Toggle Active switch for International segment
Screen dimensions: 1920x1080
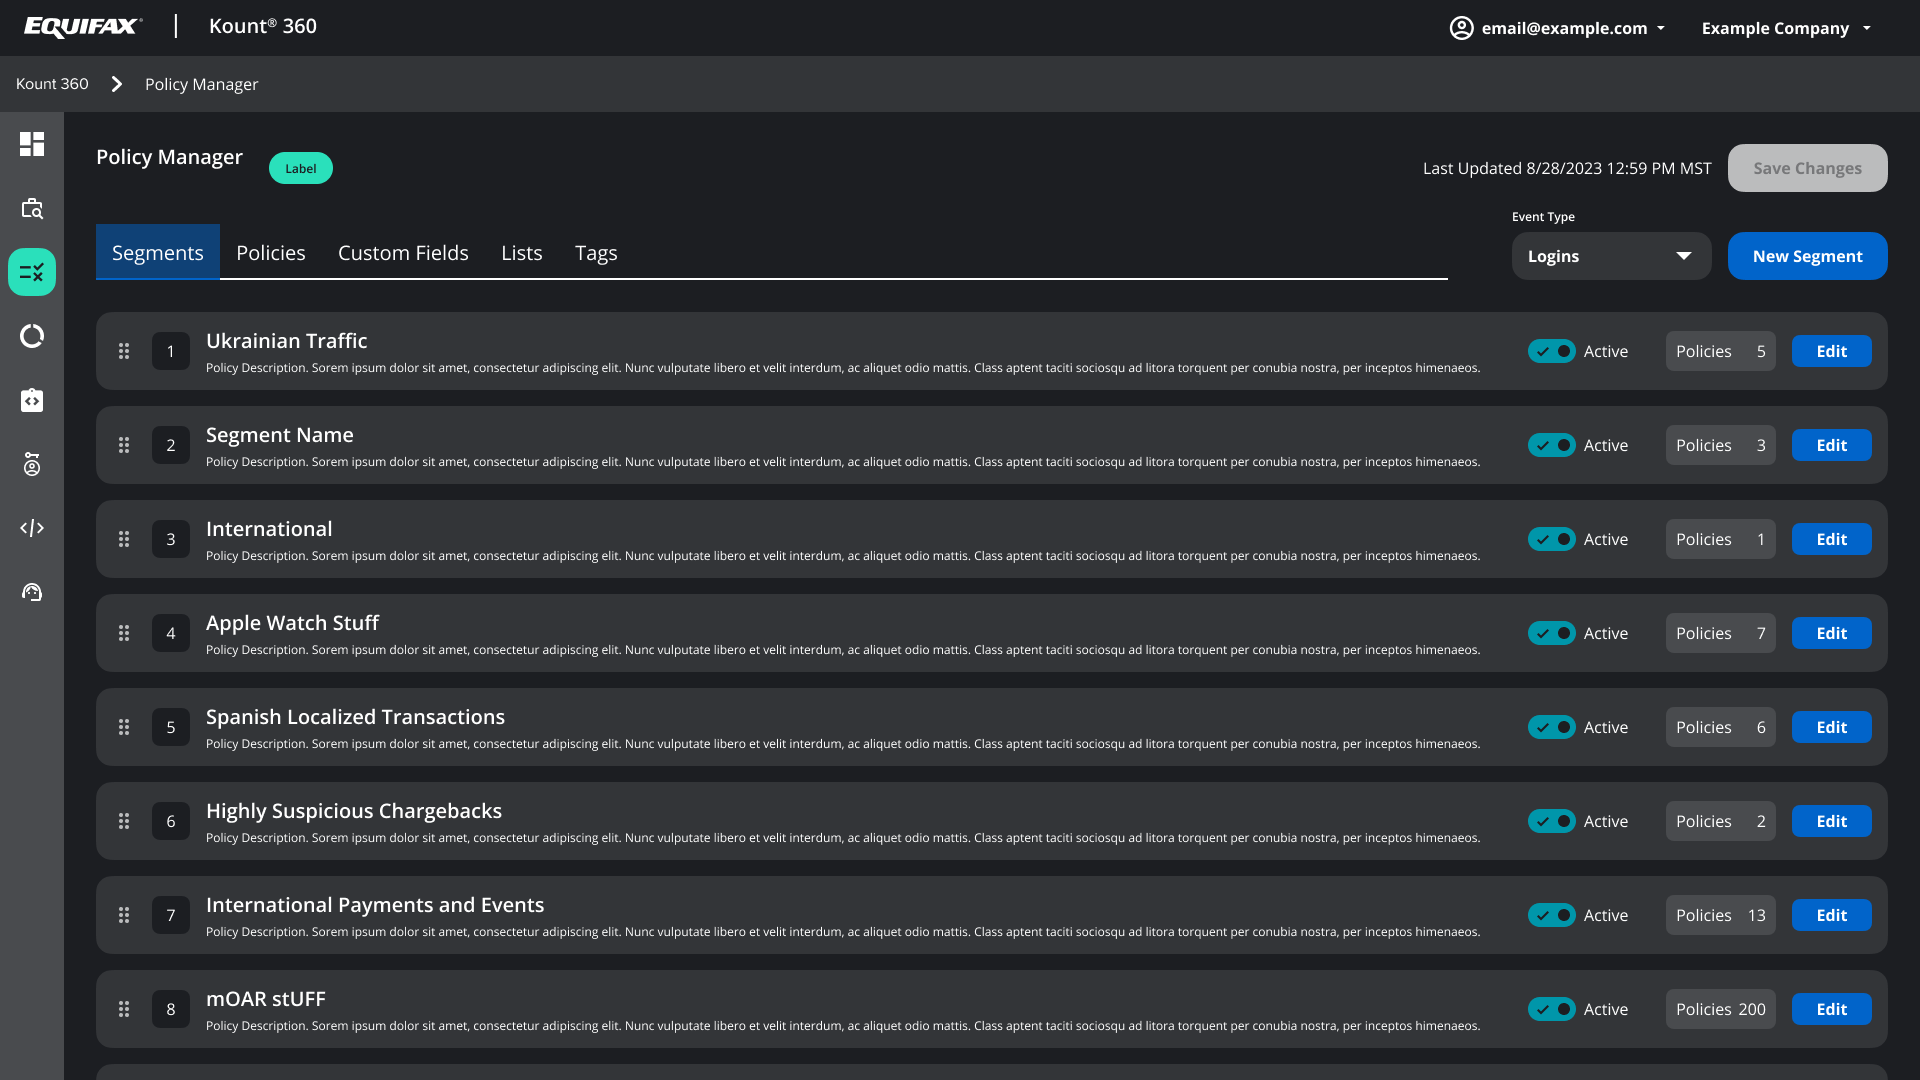click(1552, 539)
